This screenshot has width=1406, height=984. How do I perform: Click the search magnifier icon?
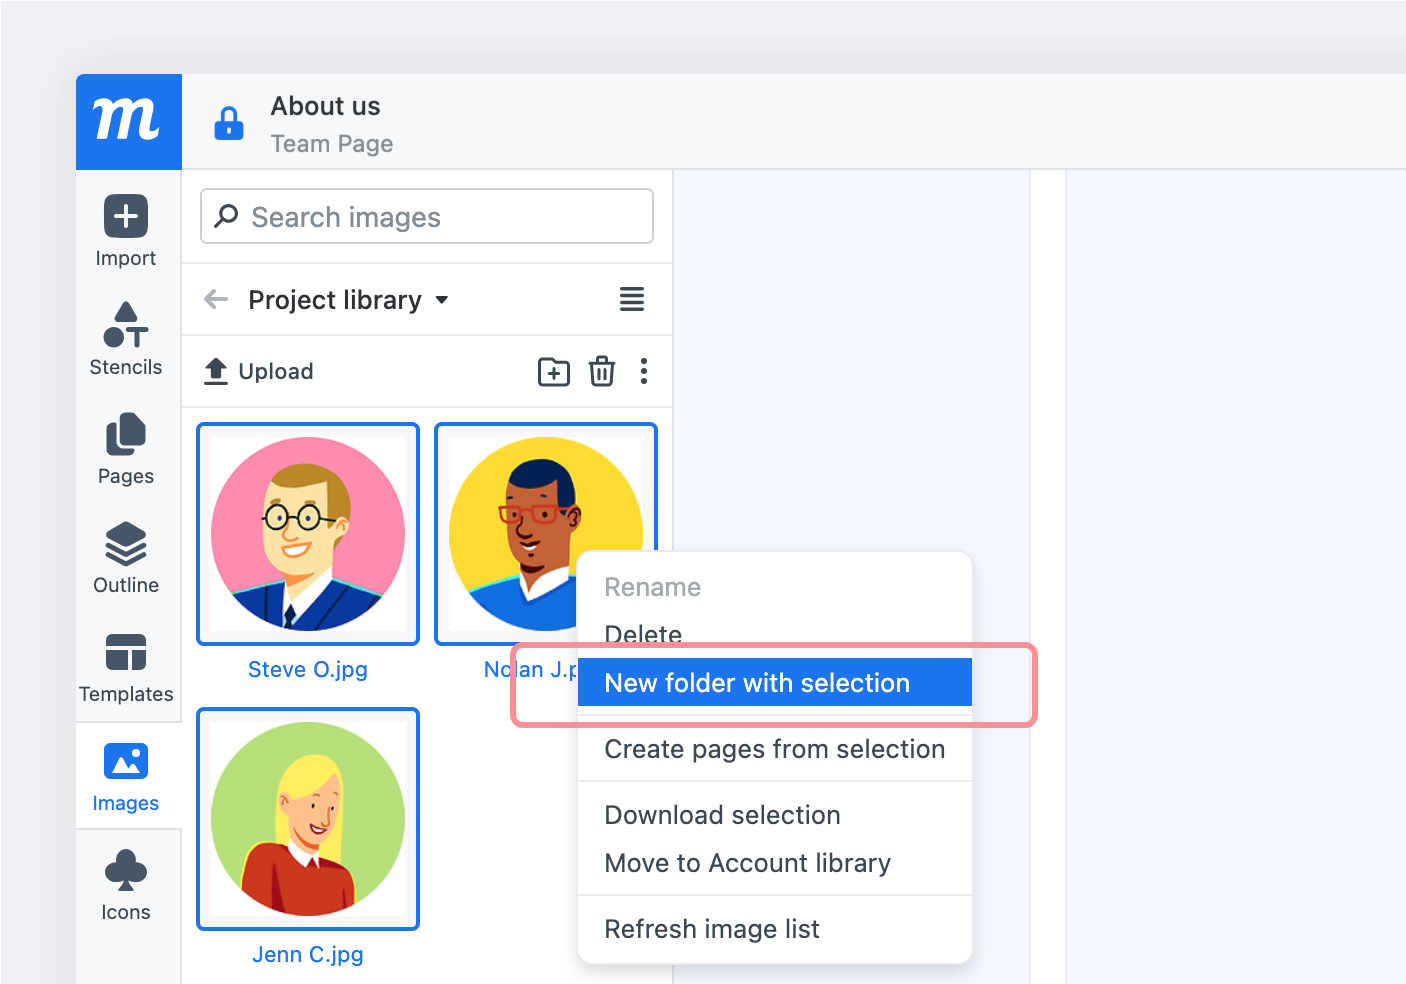click(x=227, y=216)
